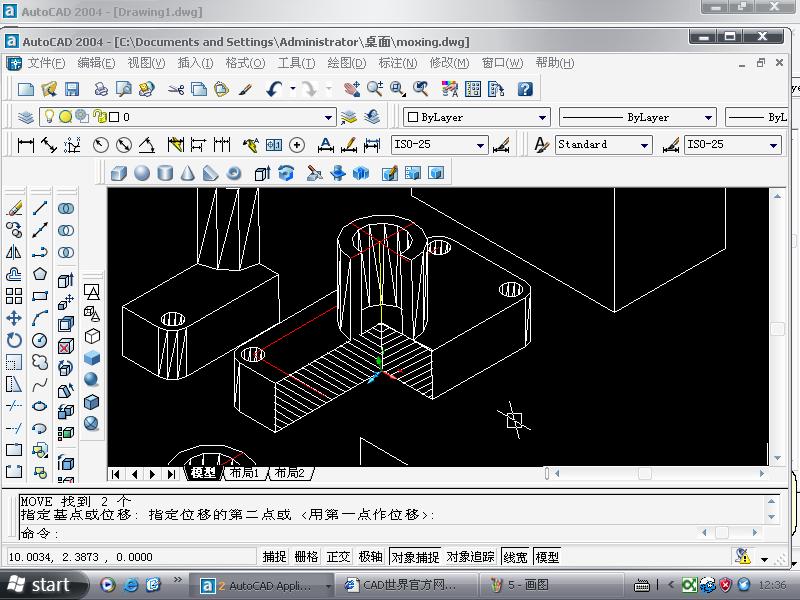Choose the Polygon draw tool

[x=40, y=274]
